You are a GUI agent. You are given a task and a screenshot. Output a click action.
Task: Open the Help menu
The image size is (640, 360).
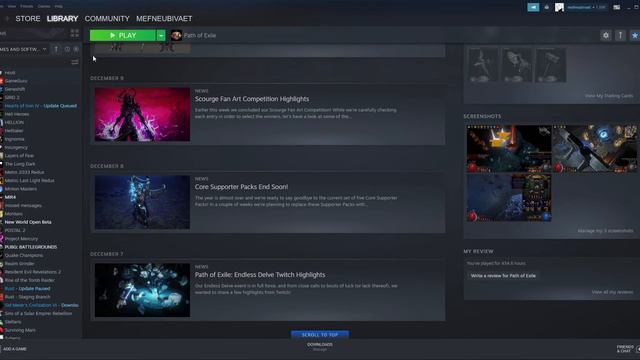point(58,6)
